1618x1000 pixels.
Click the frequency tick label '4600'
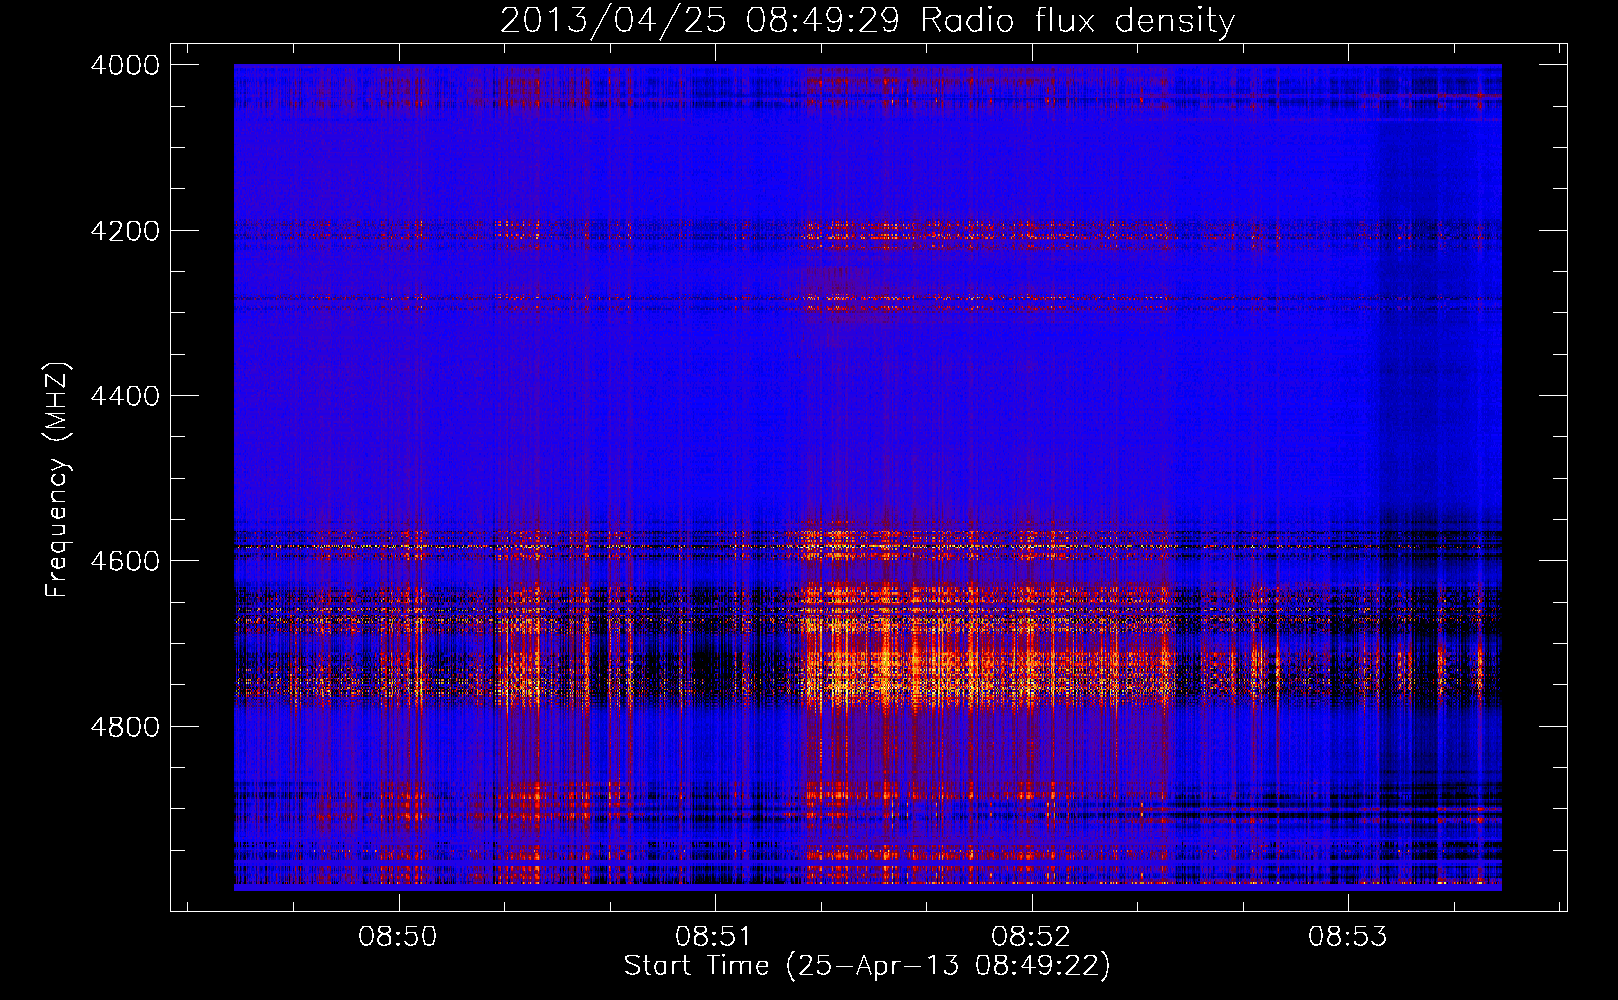coord(125,561)
